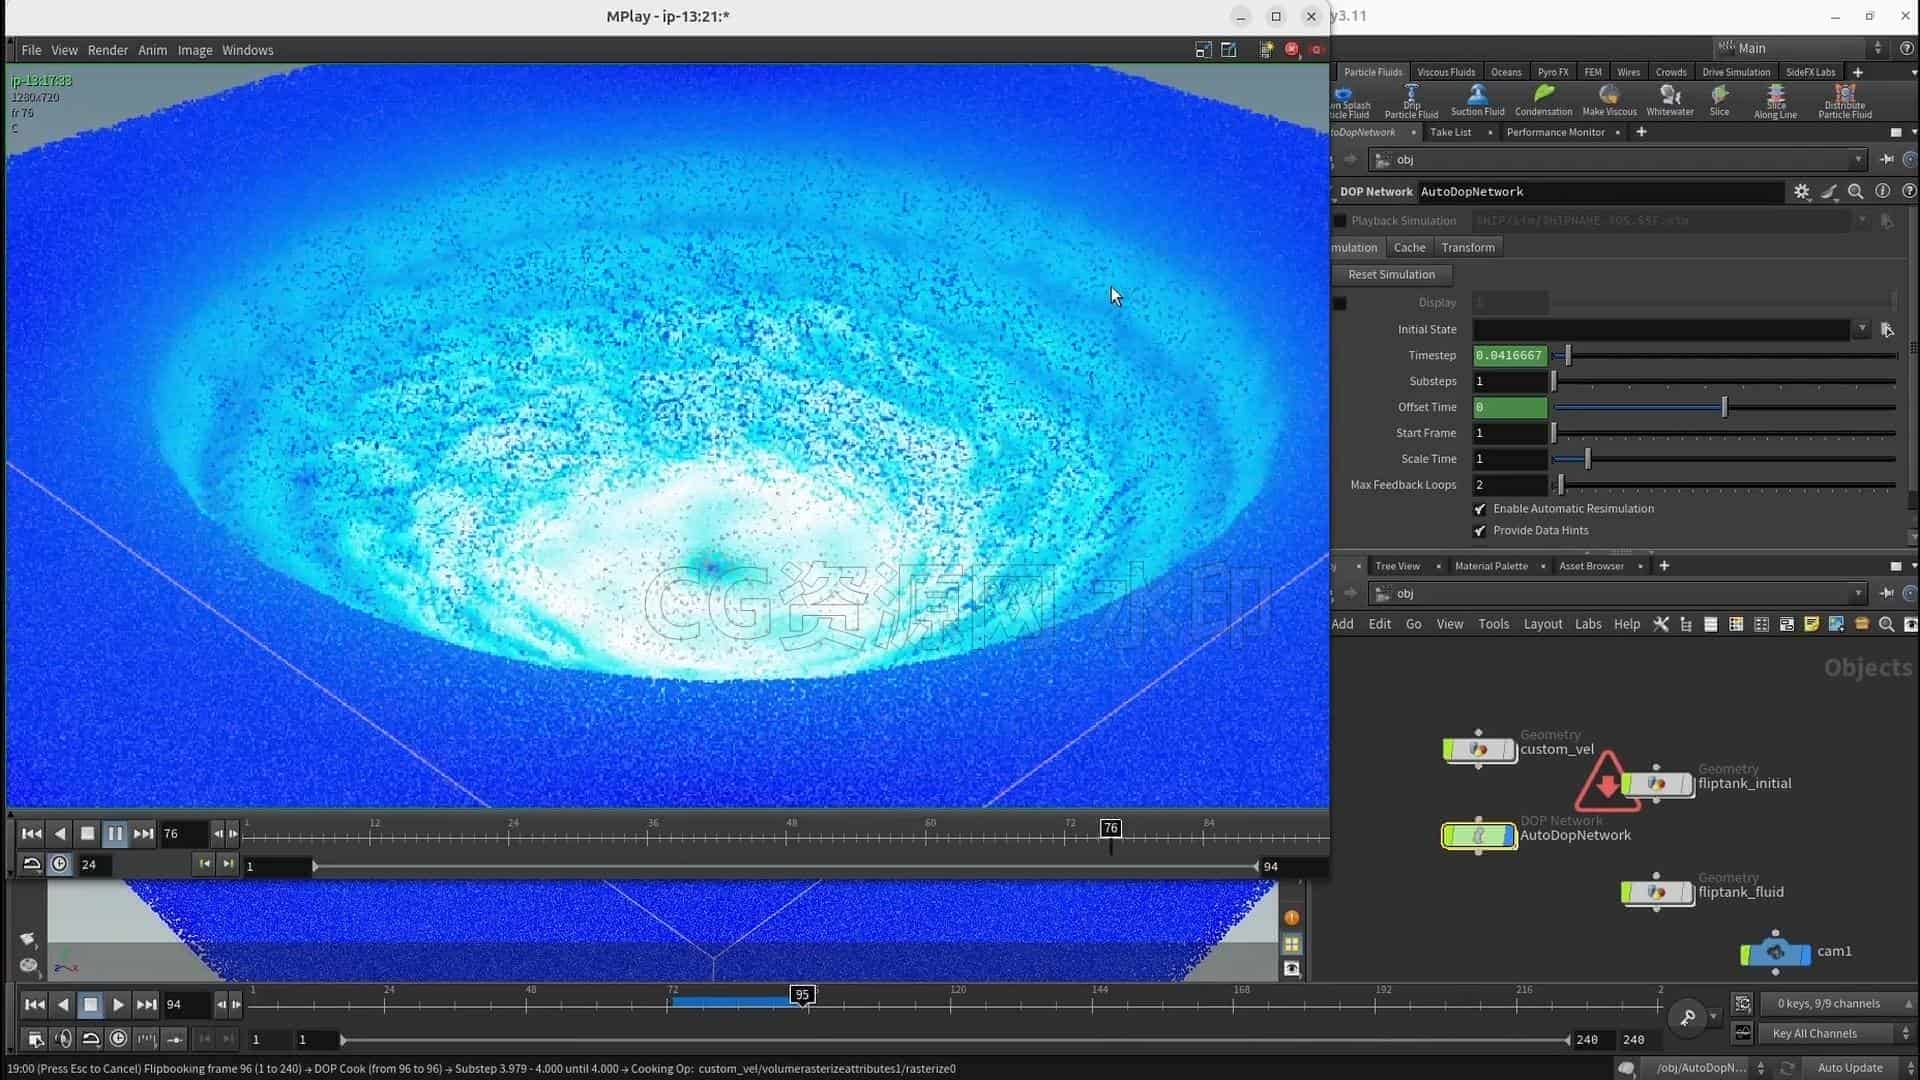The width and height of the screenshot is (1920, 1080).
Task: Select the Make Viscous shelf tool
Action: point(1609,100)
